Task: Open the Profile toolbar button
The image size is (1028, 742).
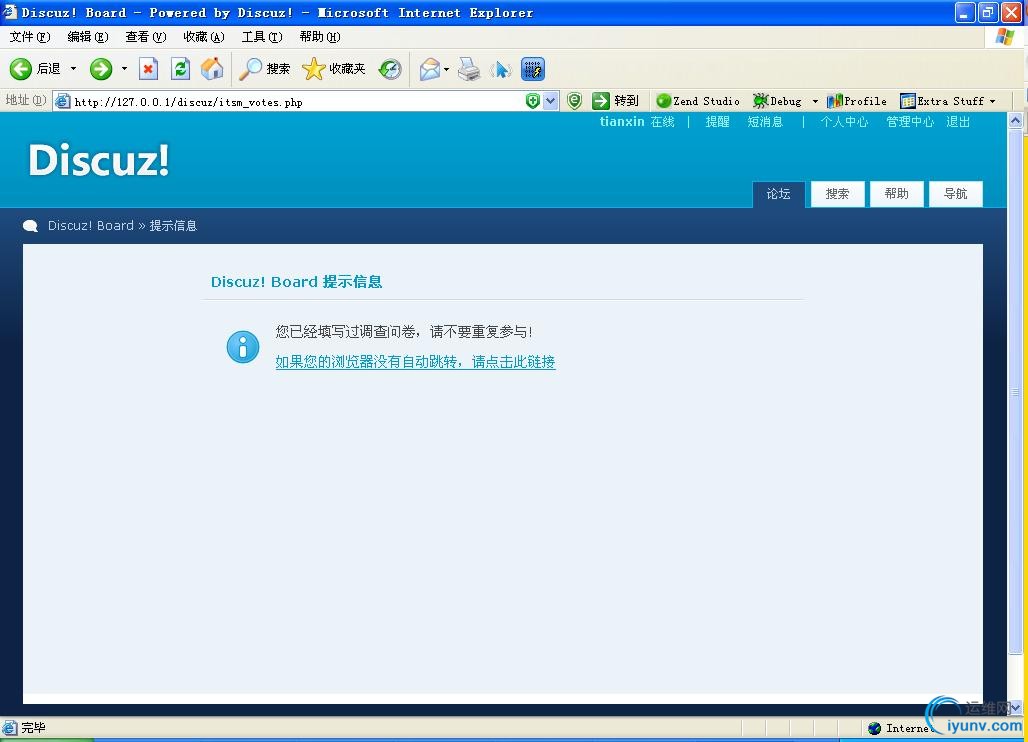Action: click(857, 101)
